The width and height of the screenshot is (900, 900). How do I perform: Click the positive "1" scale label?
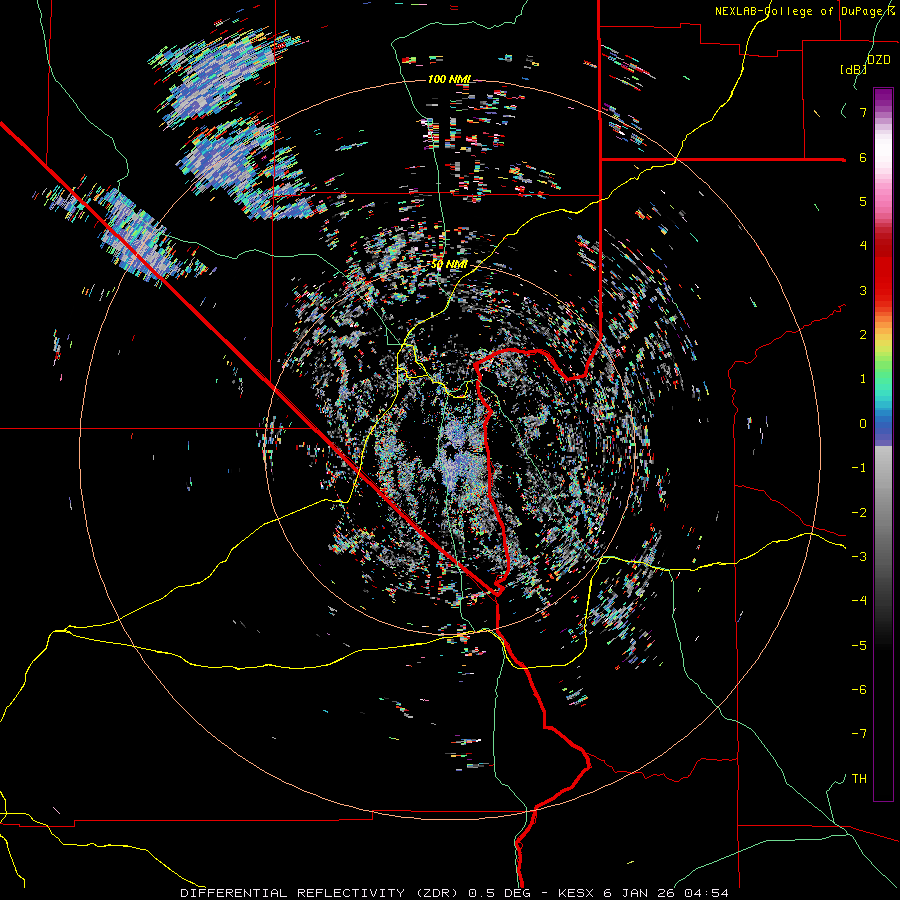(x=863, y=379)
